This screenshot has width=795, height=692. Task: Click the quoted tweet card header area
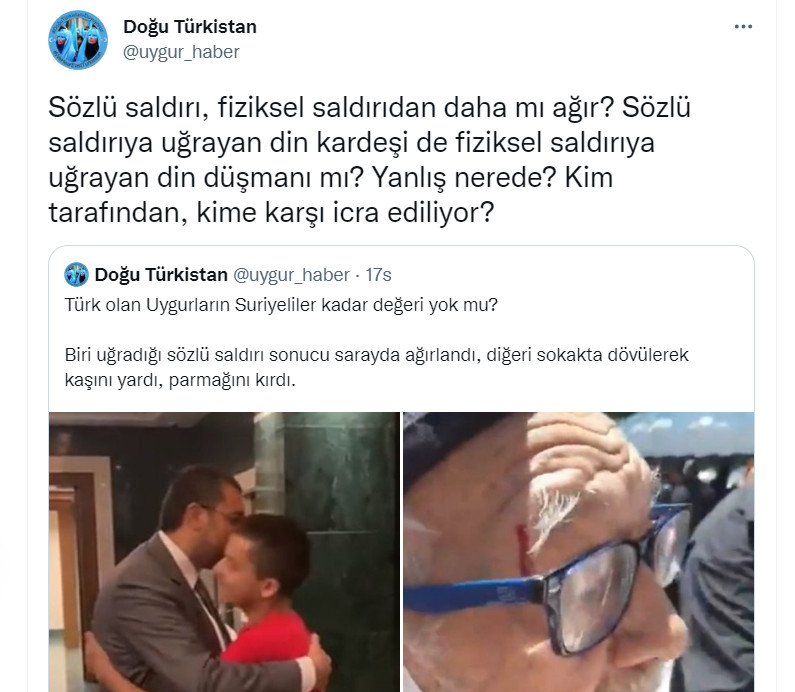point(228,274)
